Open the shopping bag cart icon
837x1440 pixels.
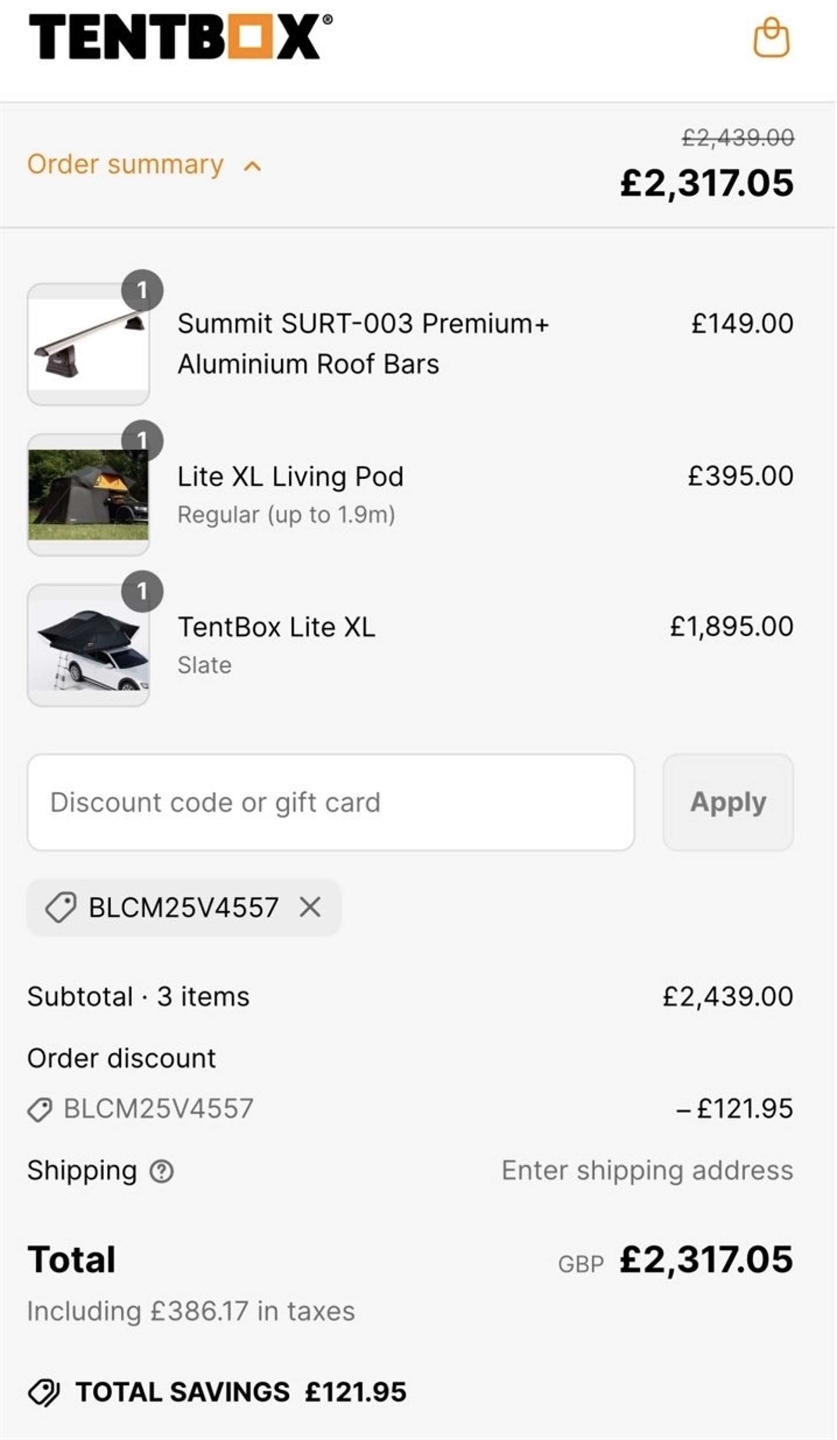[771, 38]
